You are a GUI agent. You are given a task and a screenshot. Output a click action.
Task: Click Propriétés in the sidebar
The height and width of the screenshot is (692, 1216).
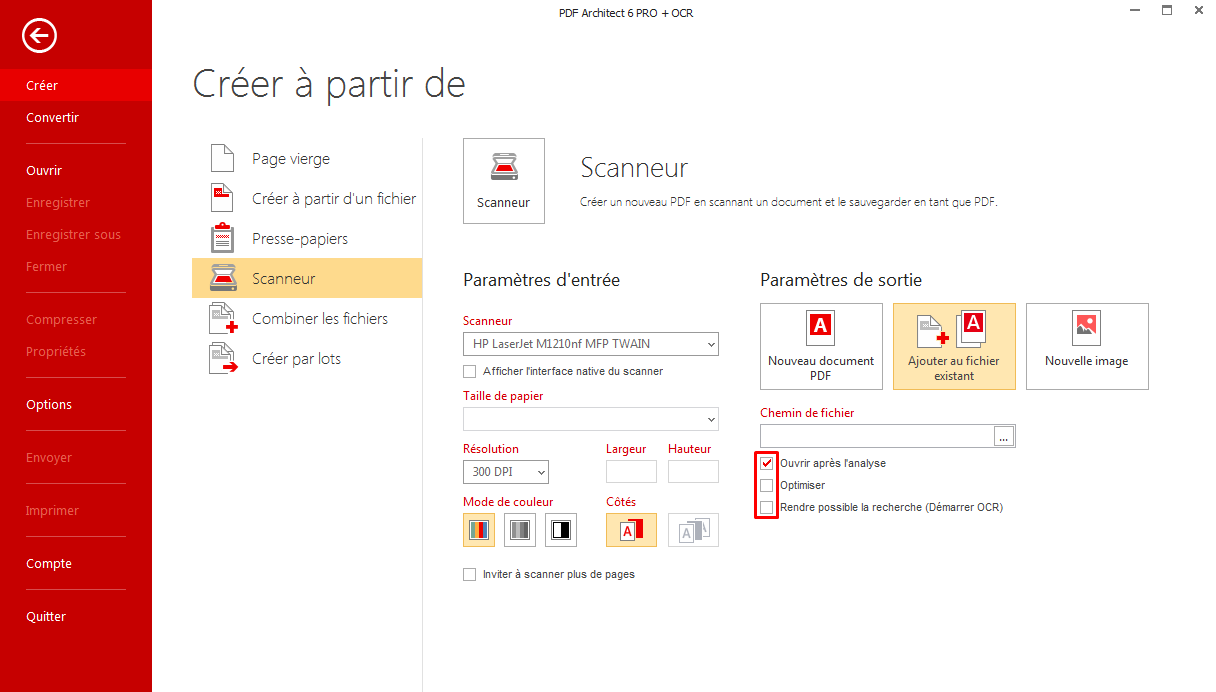76,351
